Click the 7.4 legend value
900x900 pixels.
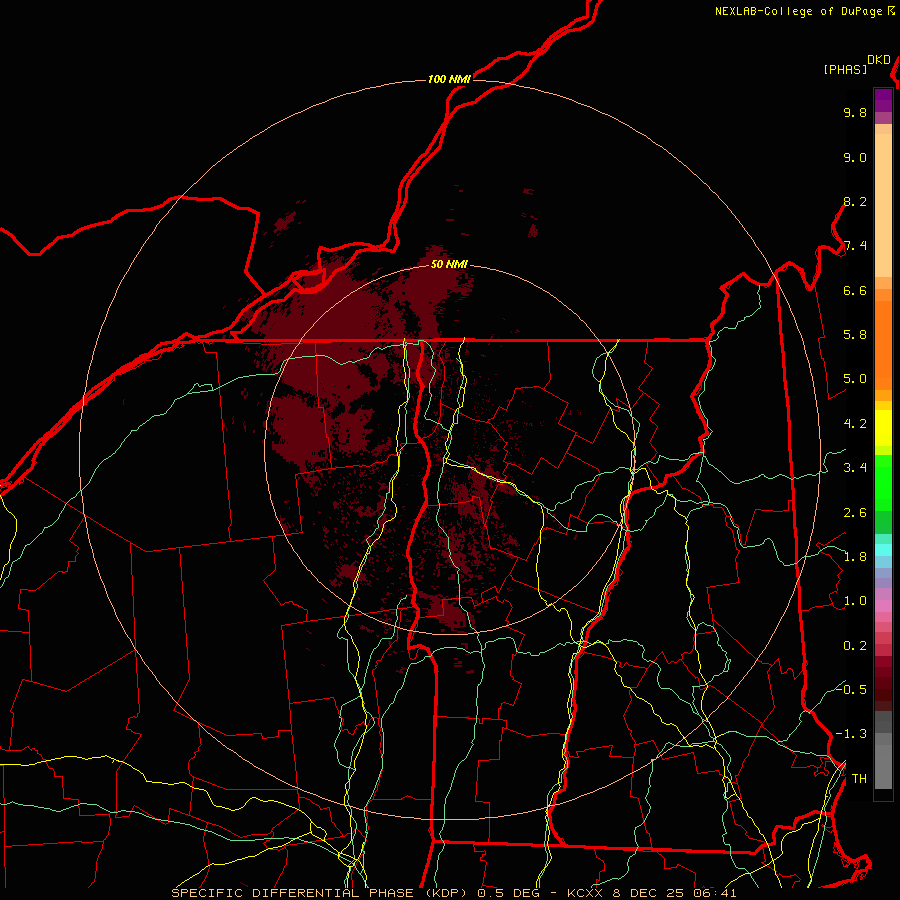coord(855,246)
